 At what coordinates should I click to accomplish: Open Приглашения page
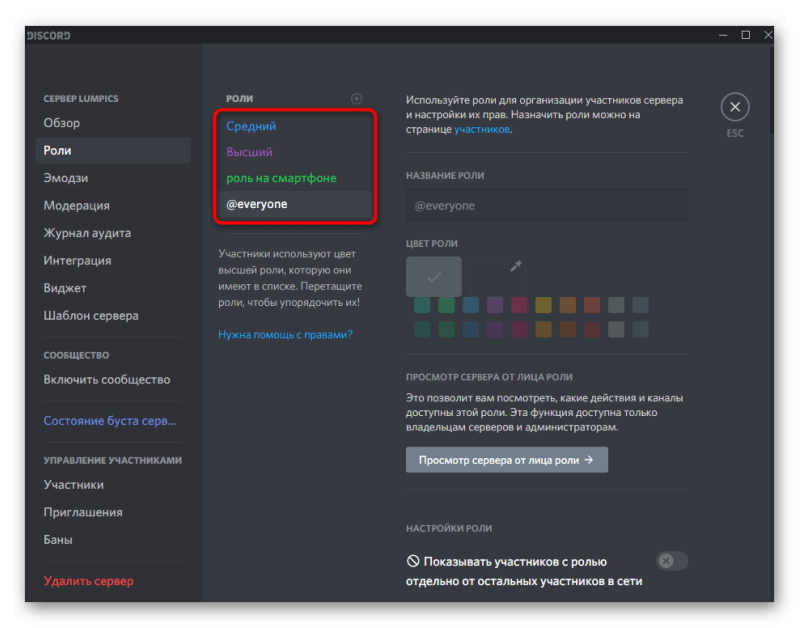(113, 512)
